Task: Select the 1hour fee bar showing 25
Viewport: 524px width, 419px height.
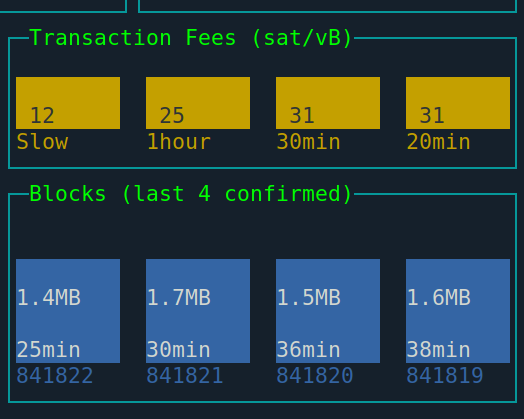Action: 198,103
